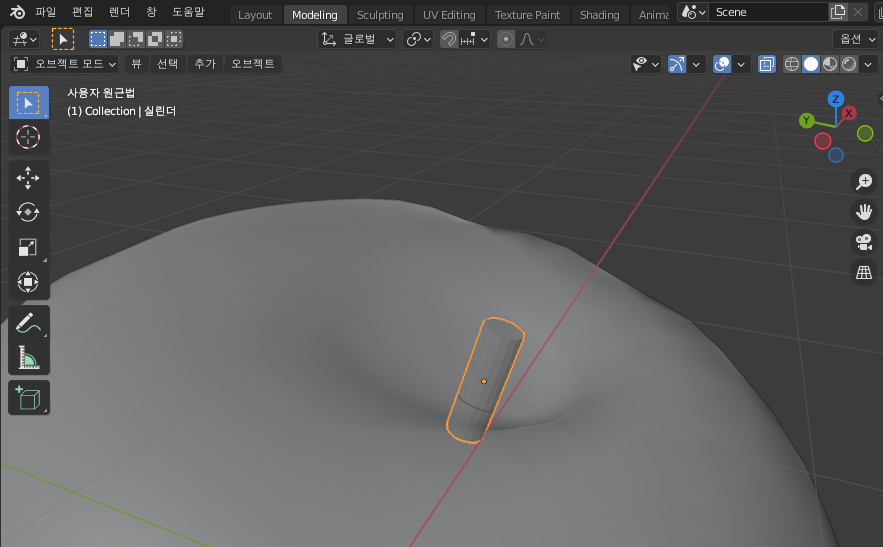Switch to the Sculpting workspace tab

(x=380, y=15)
